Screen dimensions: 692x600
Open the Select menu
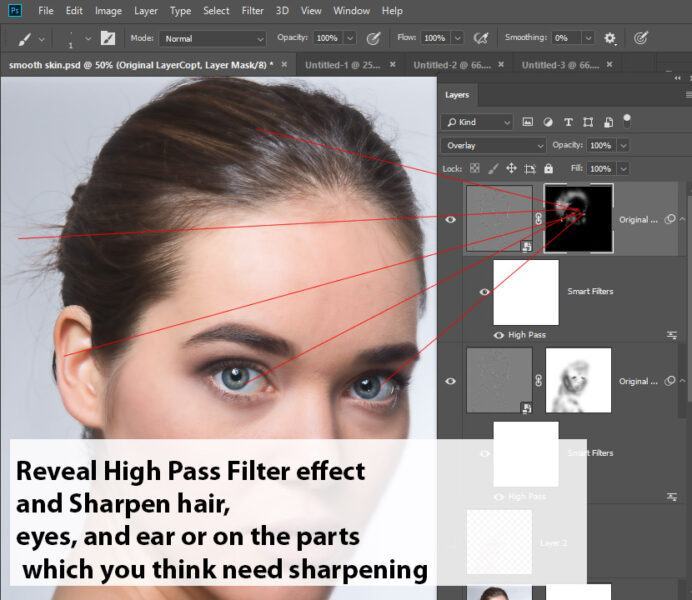[216, 11]
